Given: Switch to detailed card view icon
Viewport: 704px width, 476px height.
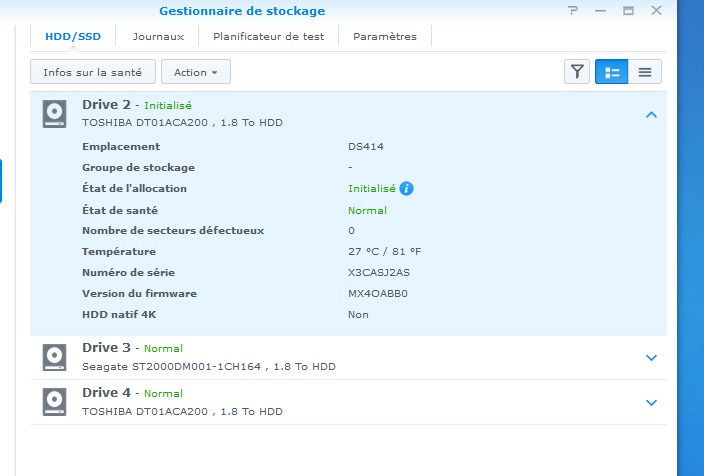Looking at the screenshot, I should click(612, 72).
